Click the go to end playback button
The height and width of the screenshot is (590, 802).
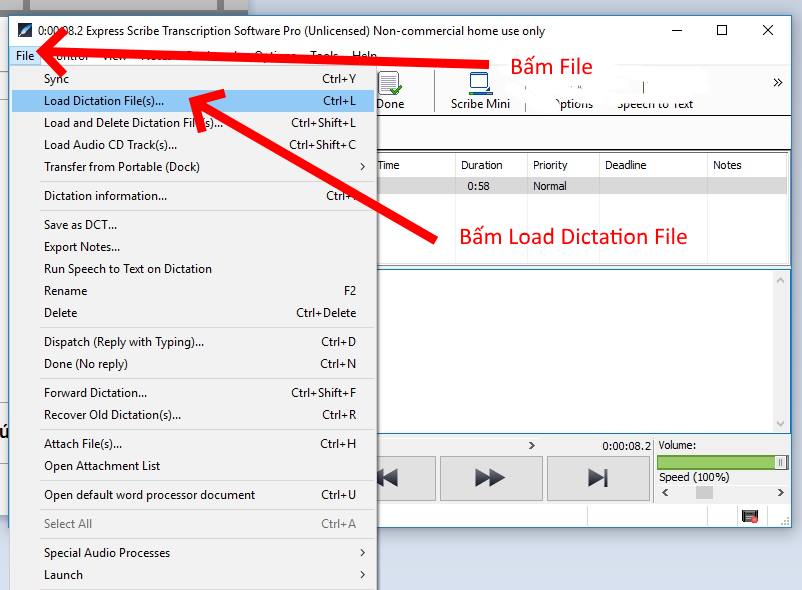click(x=598, y=478)
